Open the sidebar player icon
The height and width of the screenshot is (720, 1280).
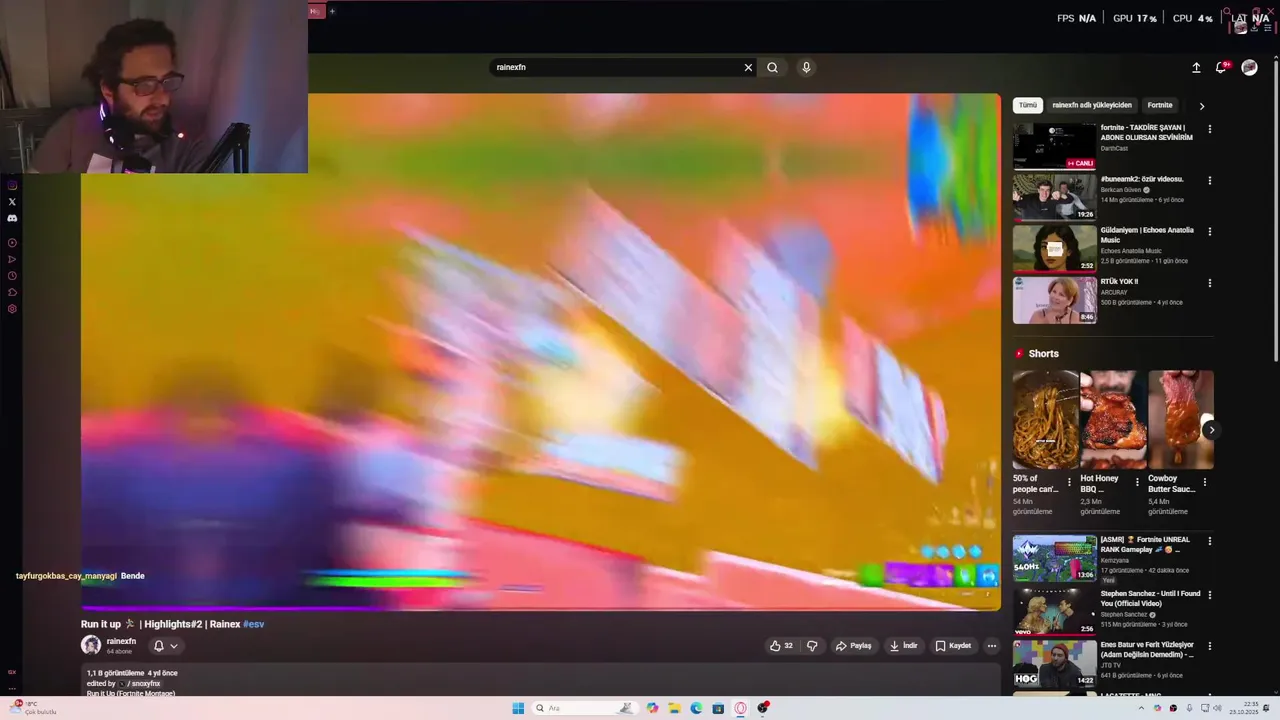(x=12, y=243)
